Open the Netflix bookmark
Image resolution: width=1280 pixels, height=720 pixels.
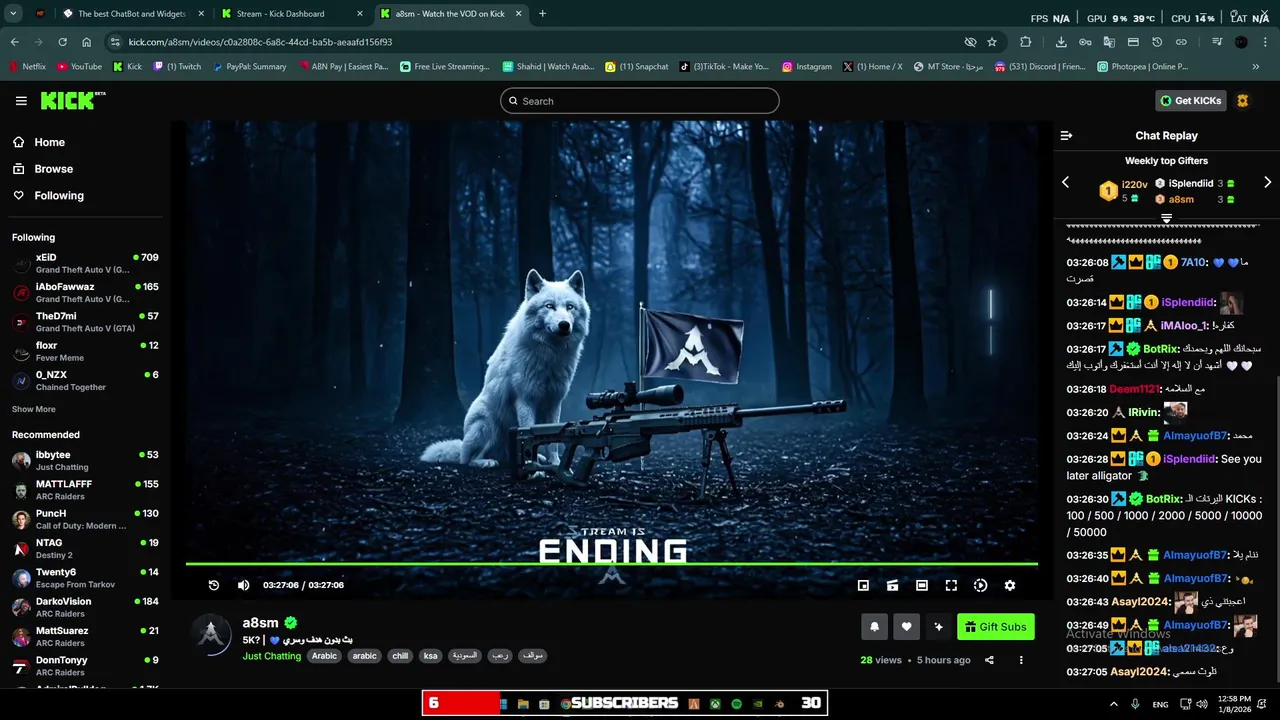coord(27,67)
